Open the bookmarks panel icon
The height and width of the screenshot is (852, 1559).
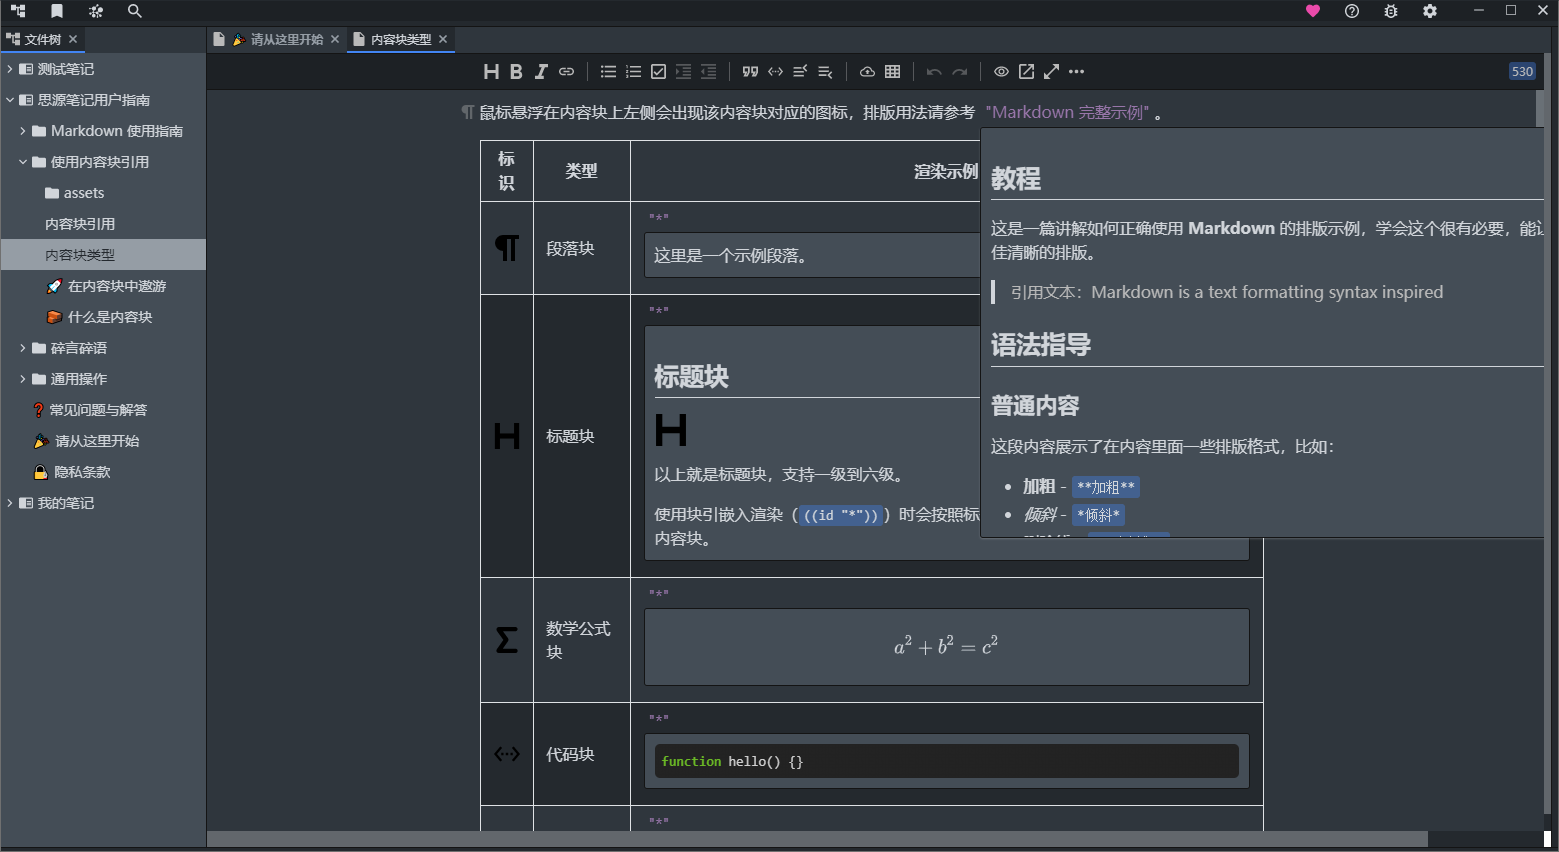[57, 11]
